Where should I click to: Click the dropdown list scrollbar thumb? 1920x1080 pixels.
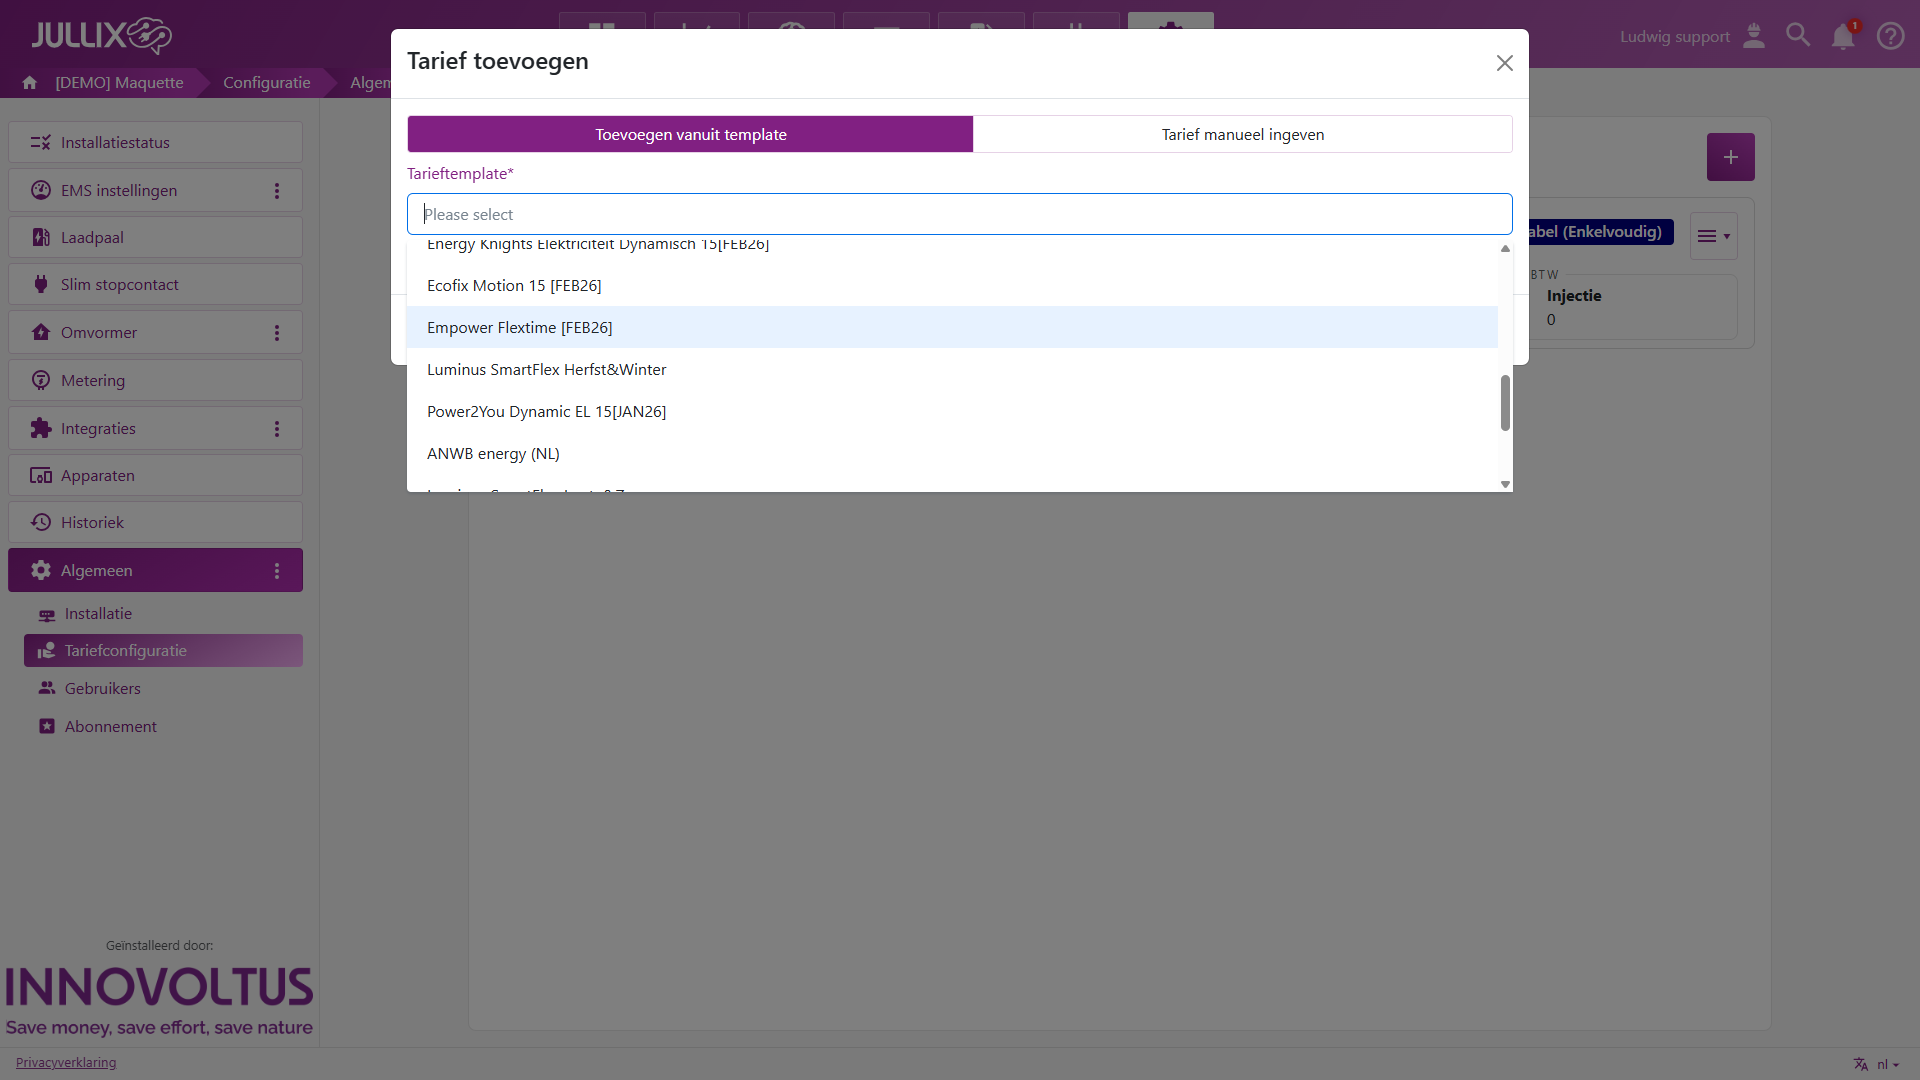click(1504, 403)
